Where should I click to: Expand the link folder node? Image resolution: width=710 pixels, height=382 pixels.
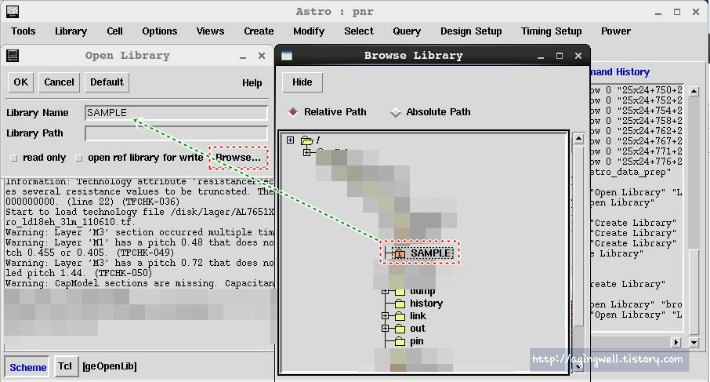[385, 315]
